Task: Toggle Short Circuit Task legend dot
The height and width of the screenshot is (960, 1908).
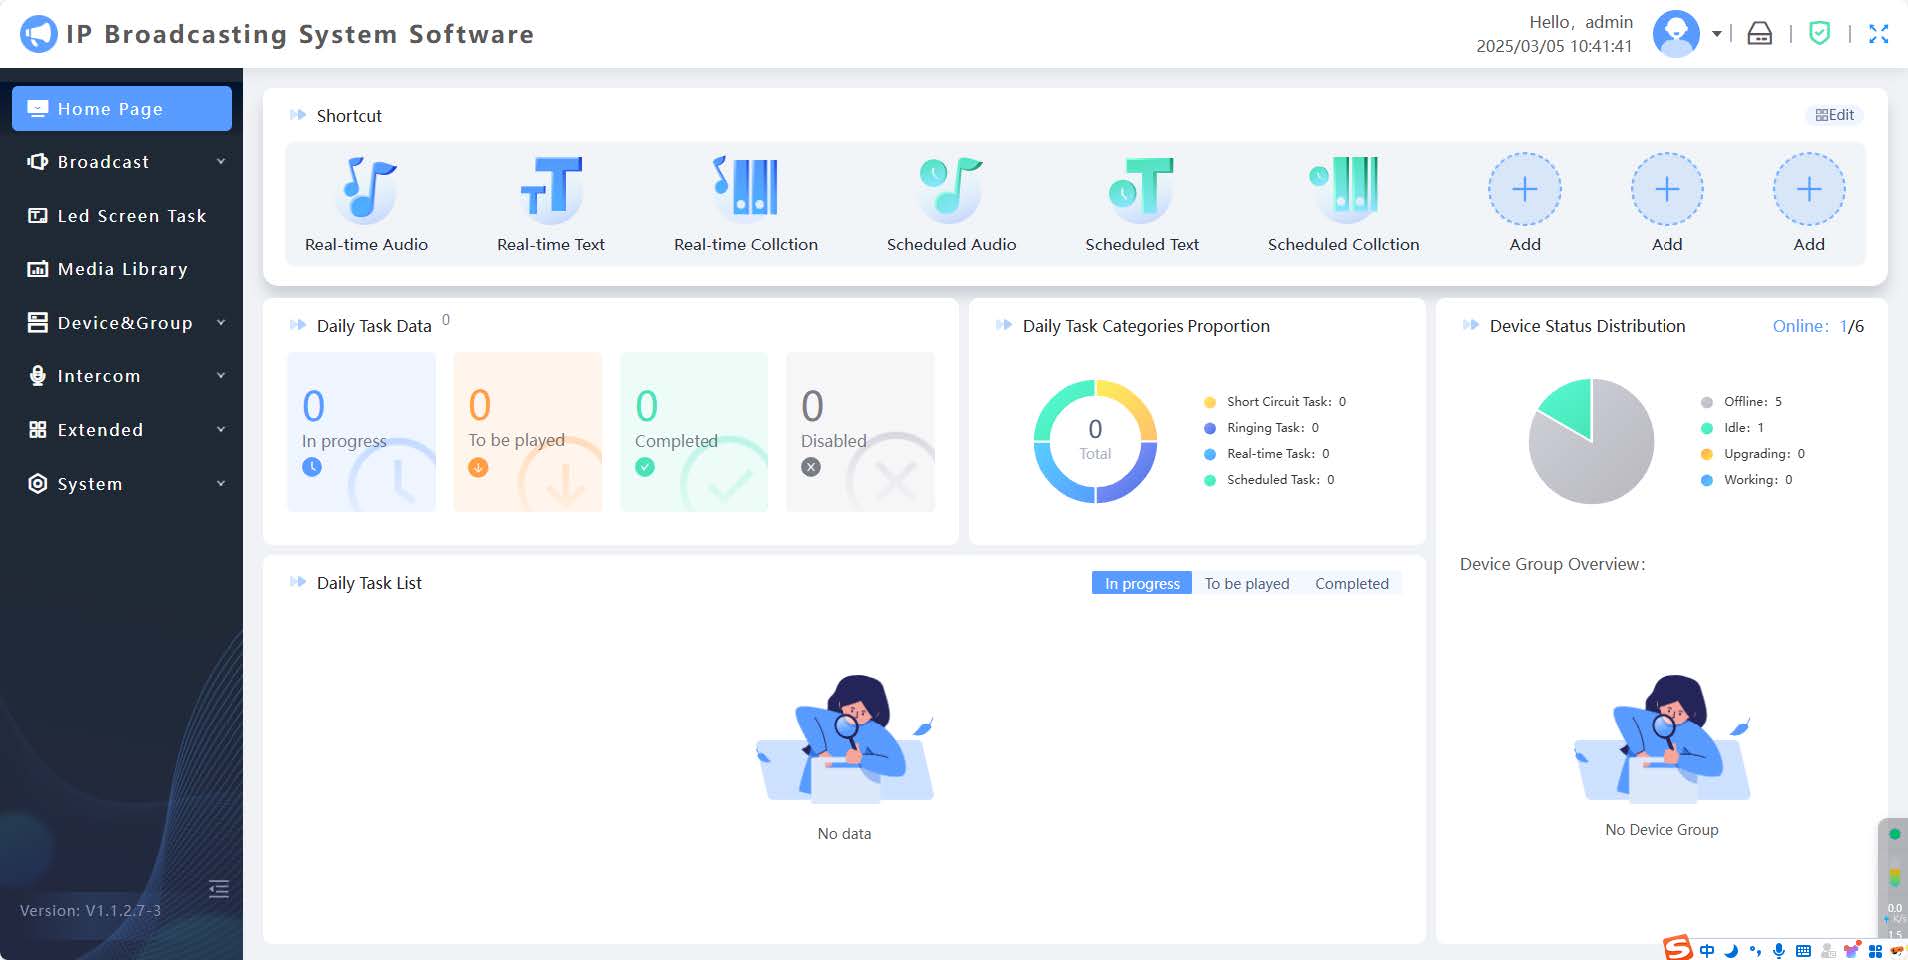Action: [1210, 402]
